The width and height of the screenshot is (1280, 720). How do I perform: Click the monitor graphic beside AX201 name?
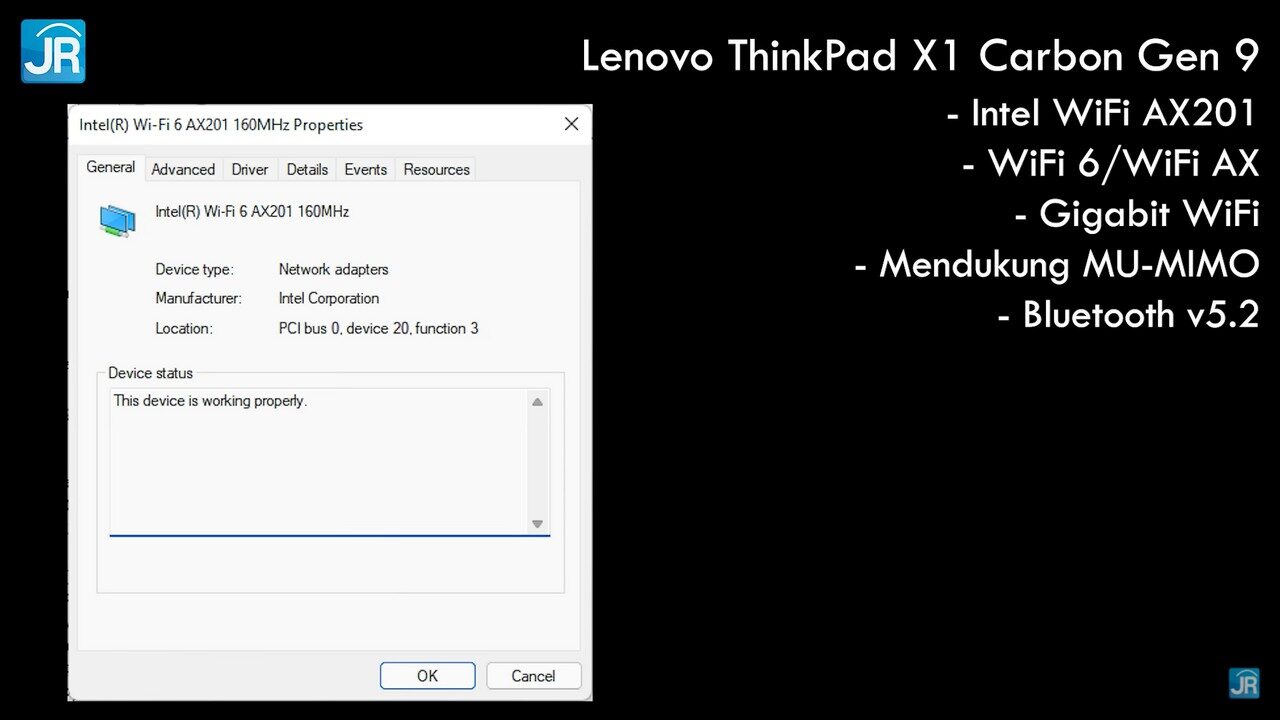[116, 220]
